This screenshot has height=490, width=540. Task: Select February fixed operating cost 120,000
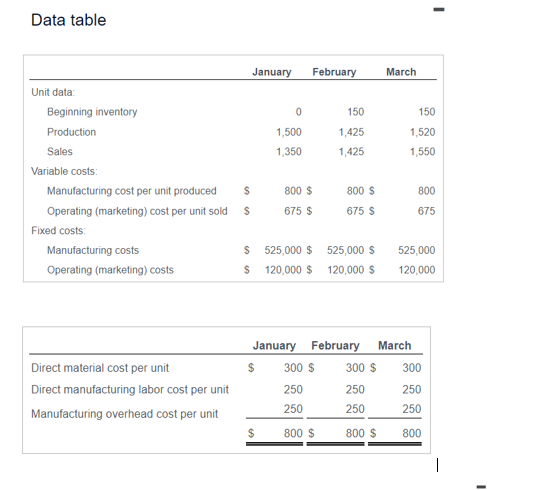(x=346, y=270)
